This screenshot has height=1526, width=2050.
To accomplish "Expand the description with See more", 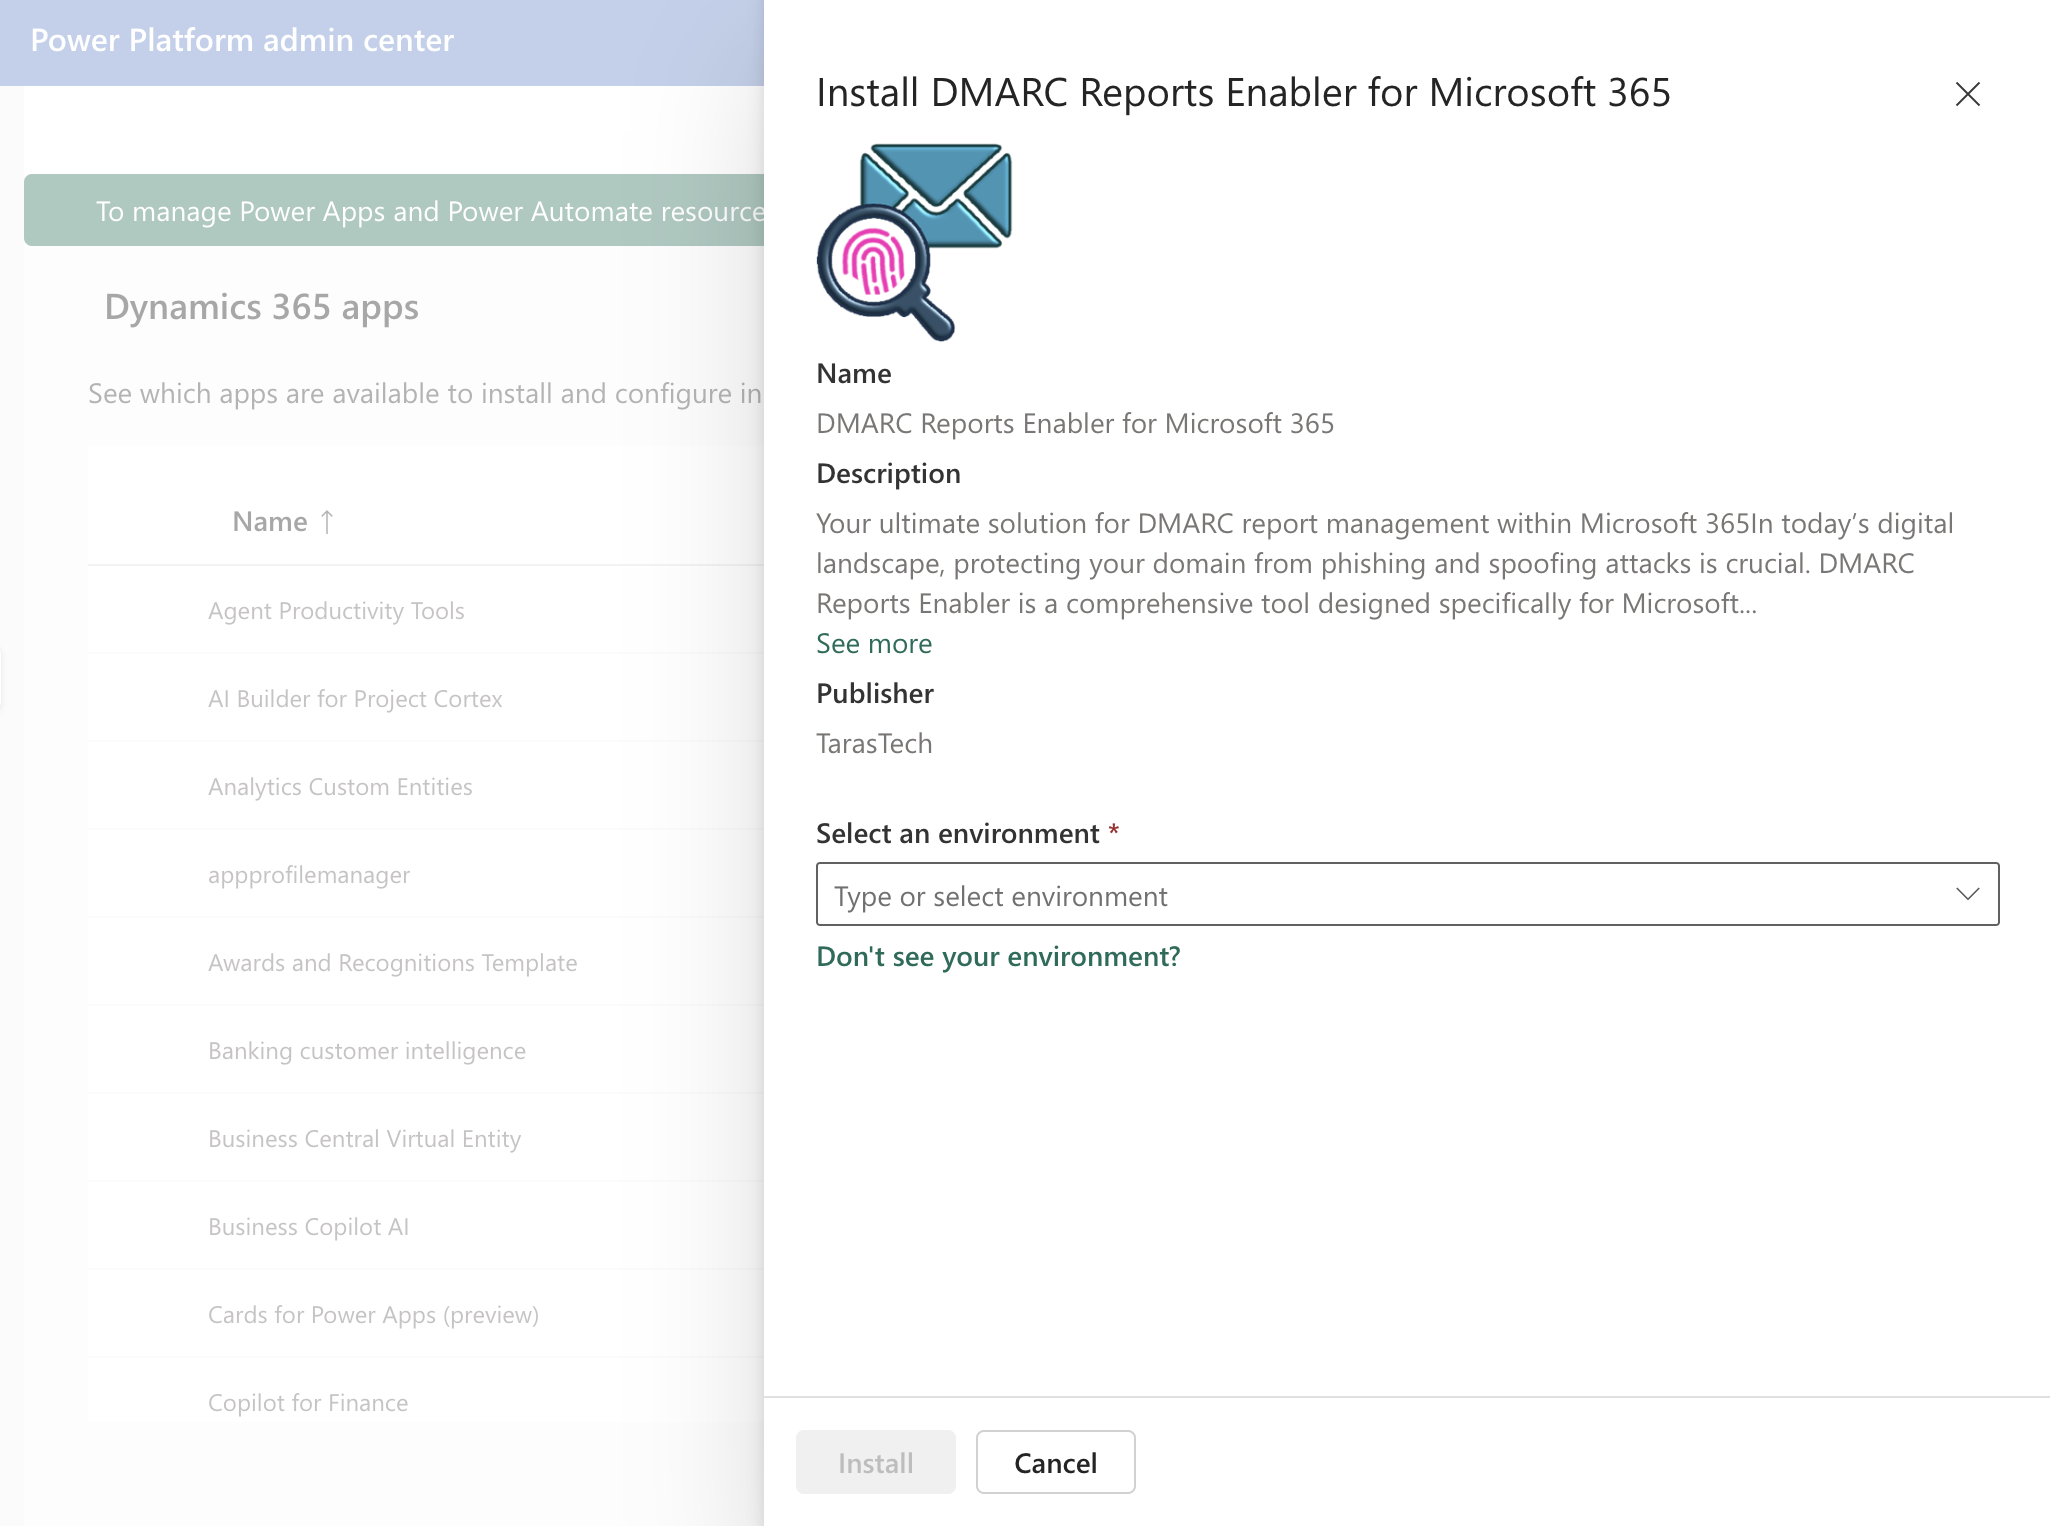I will click(x=874, y=644).
